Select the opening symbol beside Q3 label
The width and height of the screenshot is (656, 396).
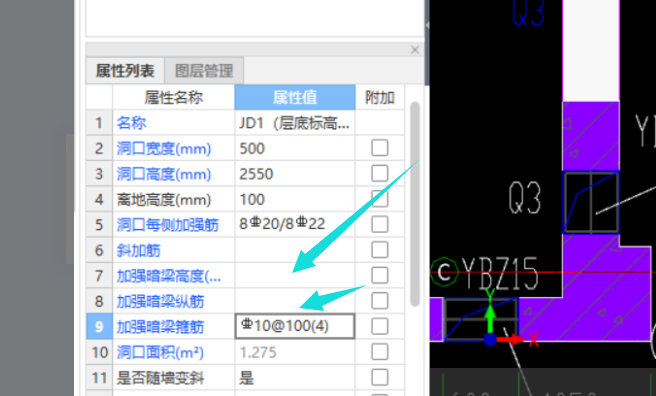click(590, 202)
